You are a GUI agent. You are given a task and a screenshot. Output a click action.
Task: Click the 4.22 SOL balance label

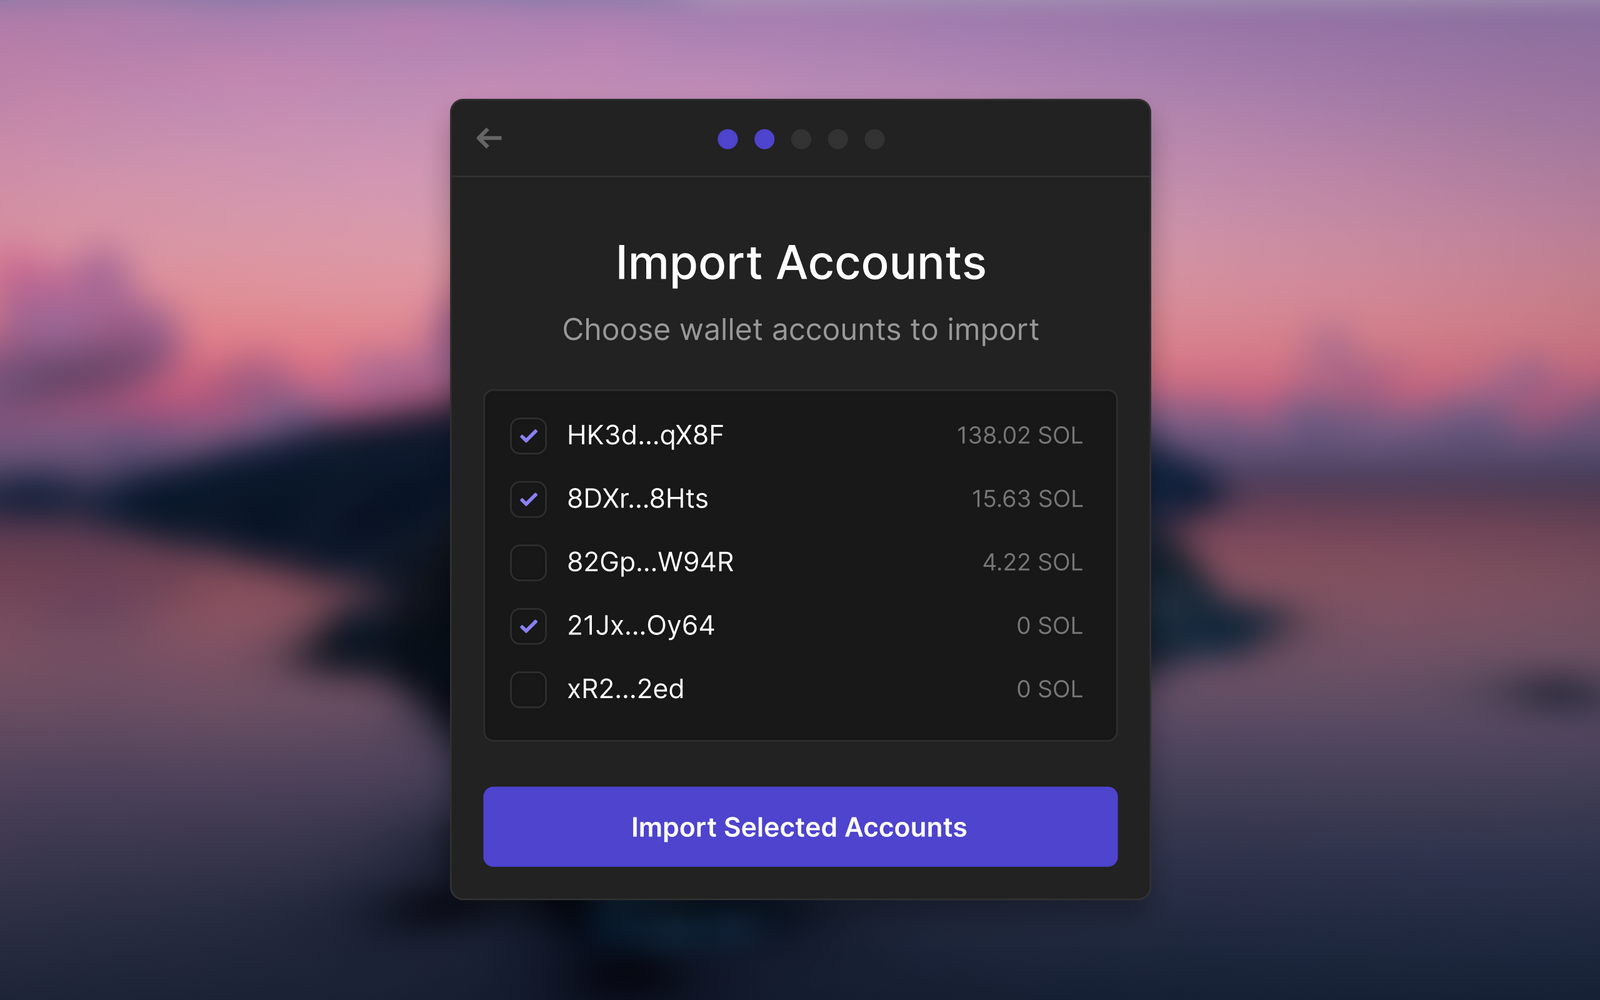tap(1031, 563)
